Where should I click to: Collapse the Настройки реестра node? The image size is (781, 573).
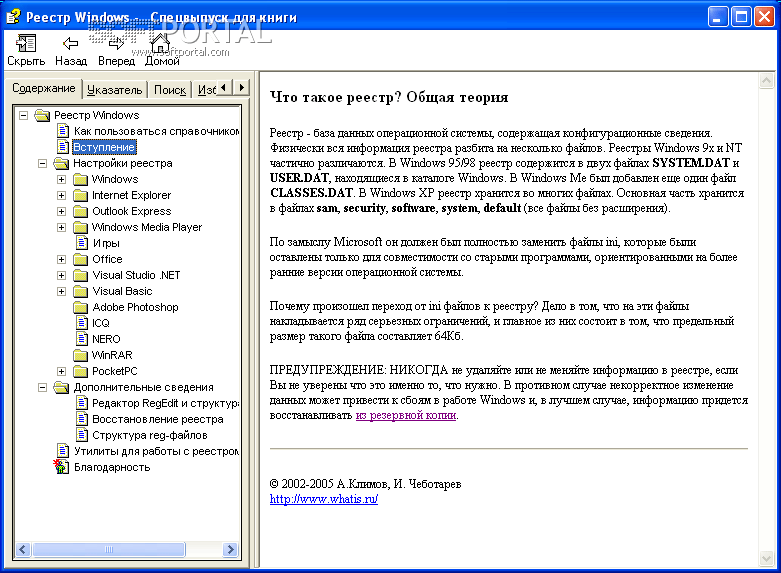point(42,163)
